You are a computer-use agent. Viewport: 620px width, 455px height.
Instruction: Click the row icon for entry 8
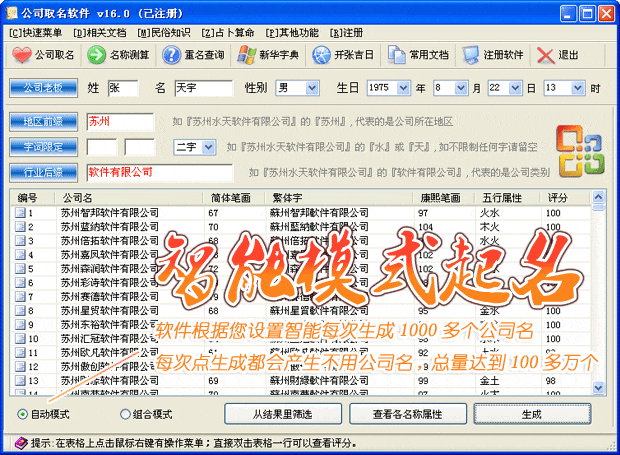click(20, 310)
